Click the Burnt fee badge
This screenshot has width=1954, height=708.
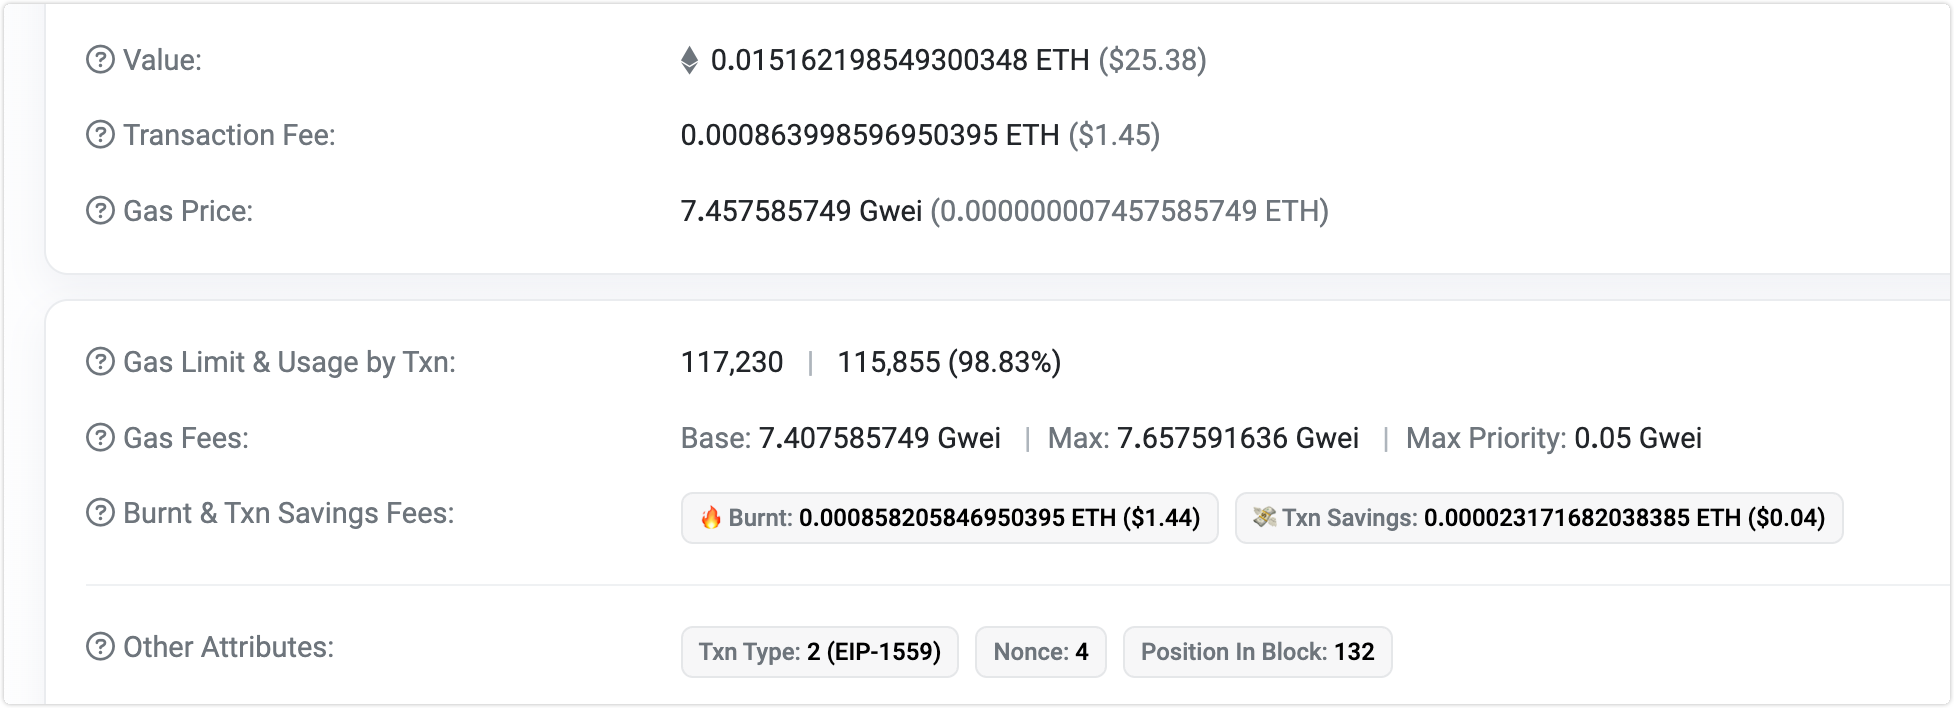point(948,519)
